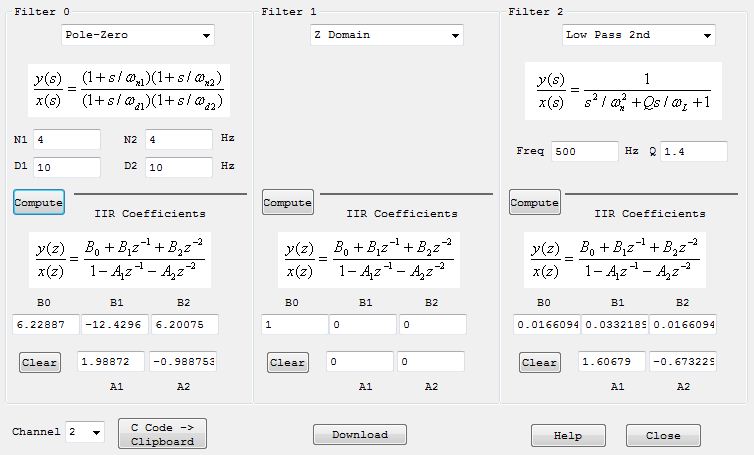Clear the Filter 2 coefficients
Screen dimensions: 754x455
click(540, 362)
